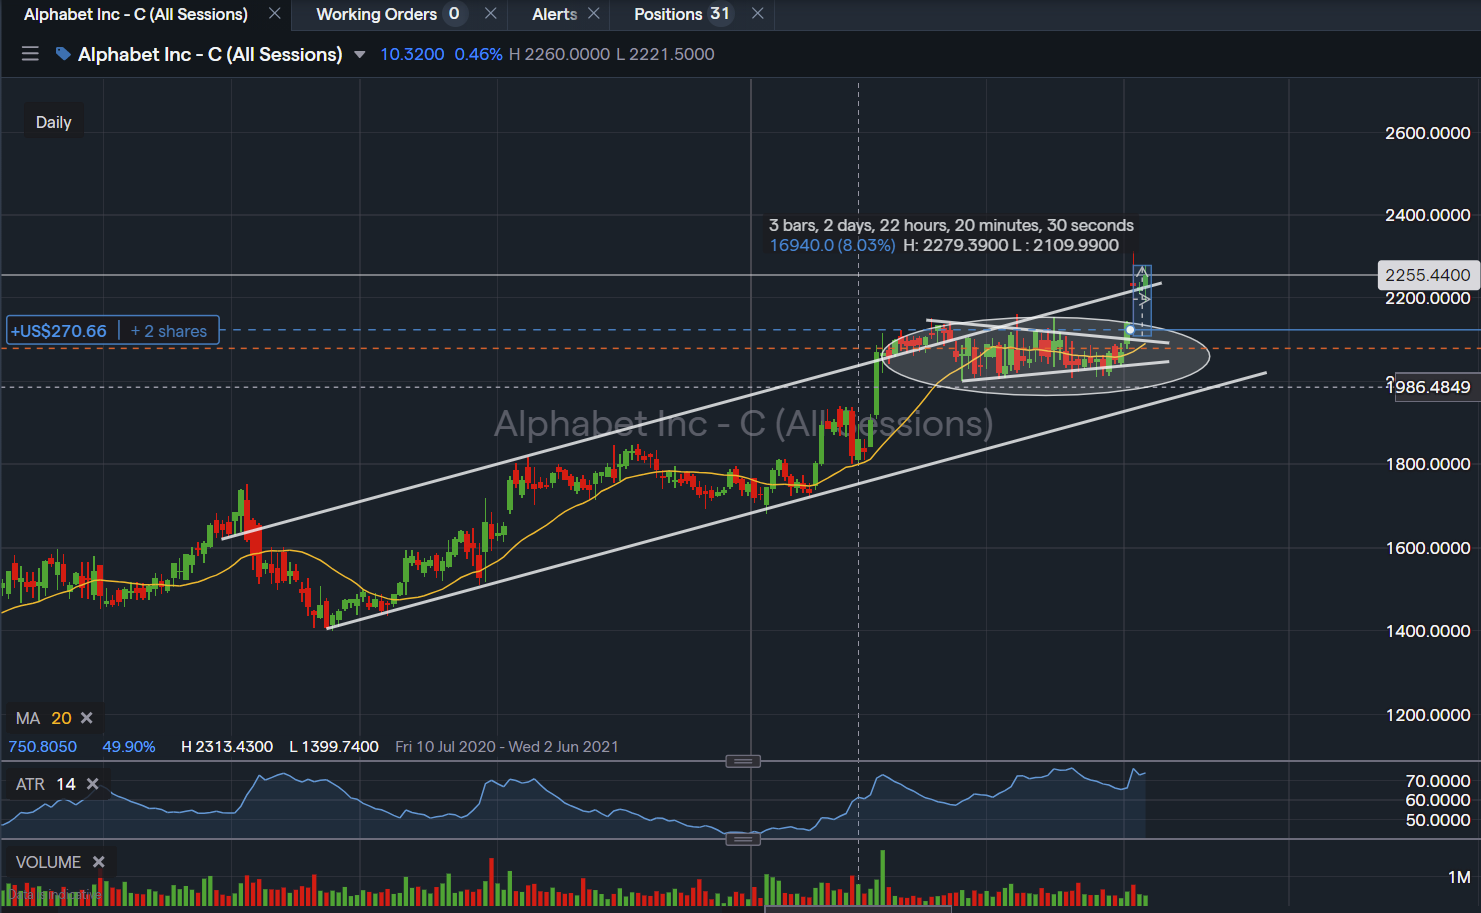Close the Alerts tab

pyautogui.click(x=594, y=14)
